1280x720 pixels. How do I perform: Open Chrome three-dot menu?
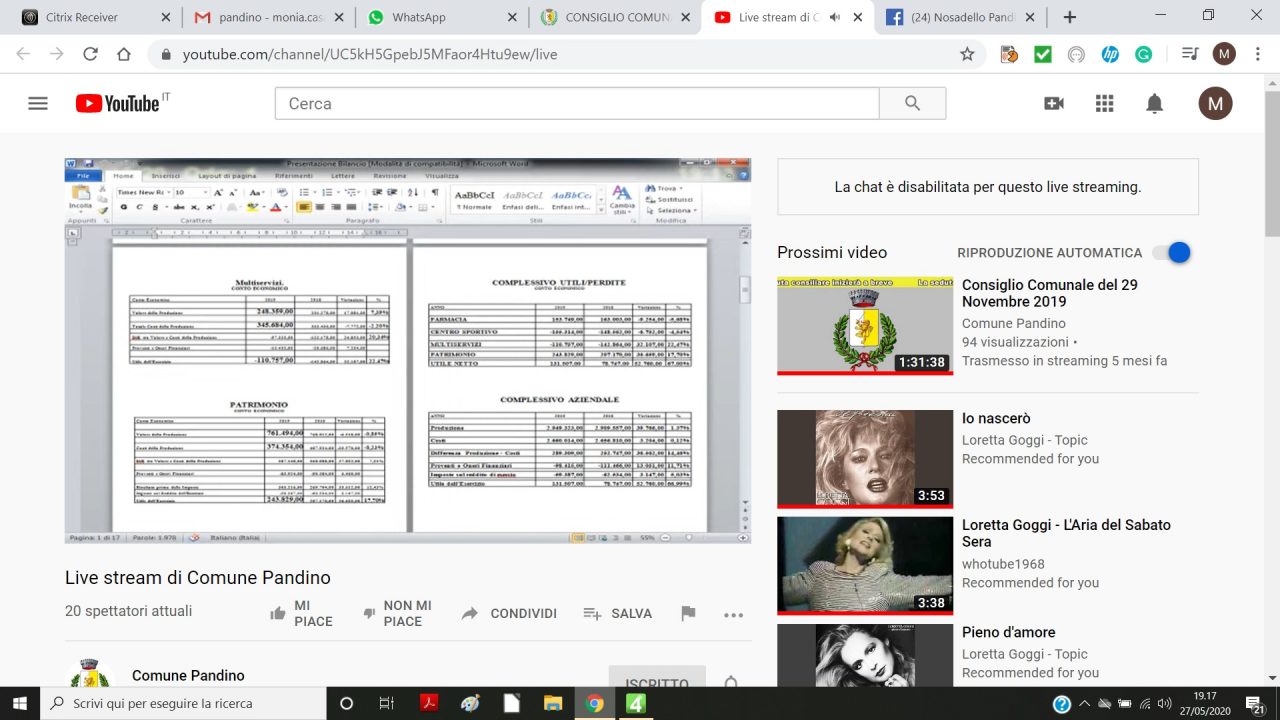[x=1257, y=55]
